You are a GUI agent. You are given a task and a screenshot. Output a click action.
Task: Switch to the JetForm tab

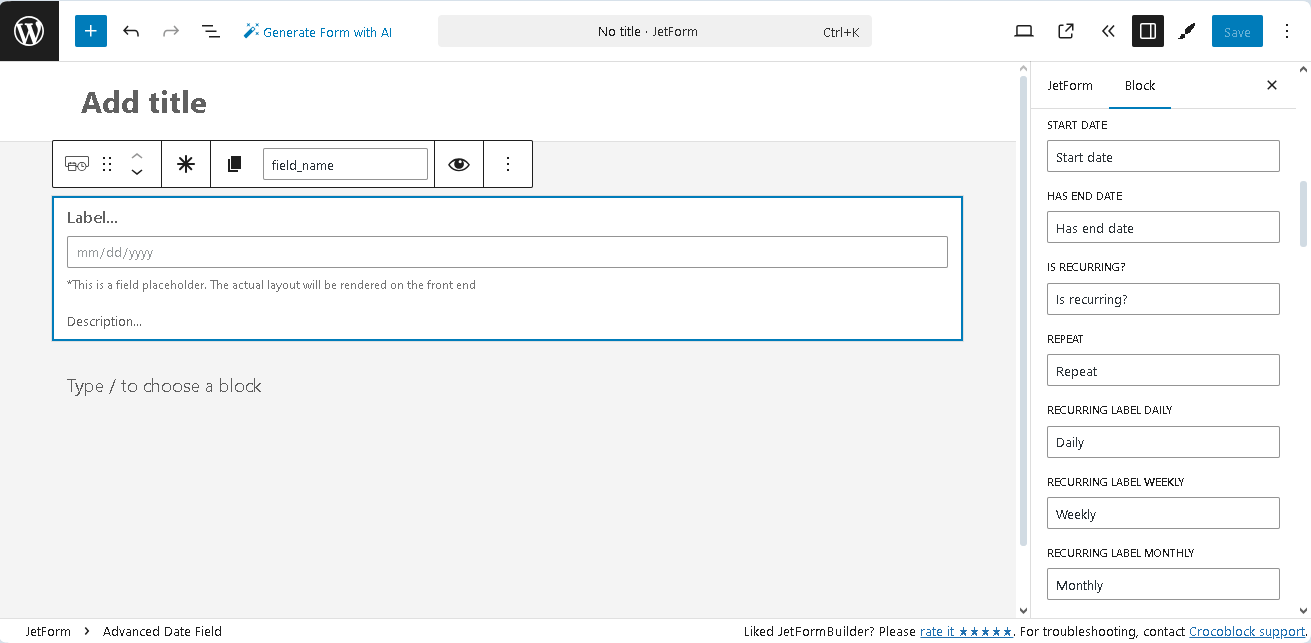pos(1070,85)
